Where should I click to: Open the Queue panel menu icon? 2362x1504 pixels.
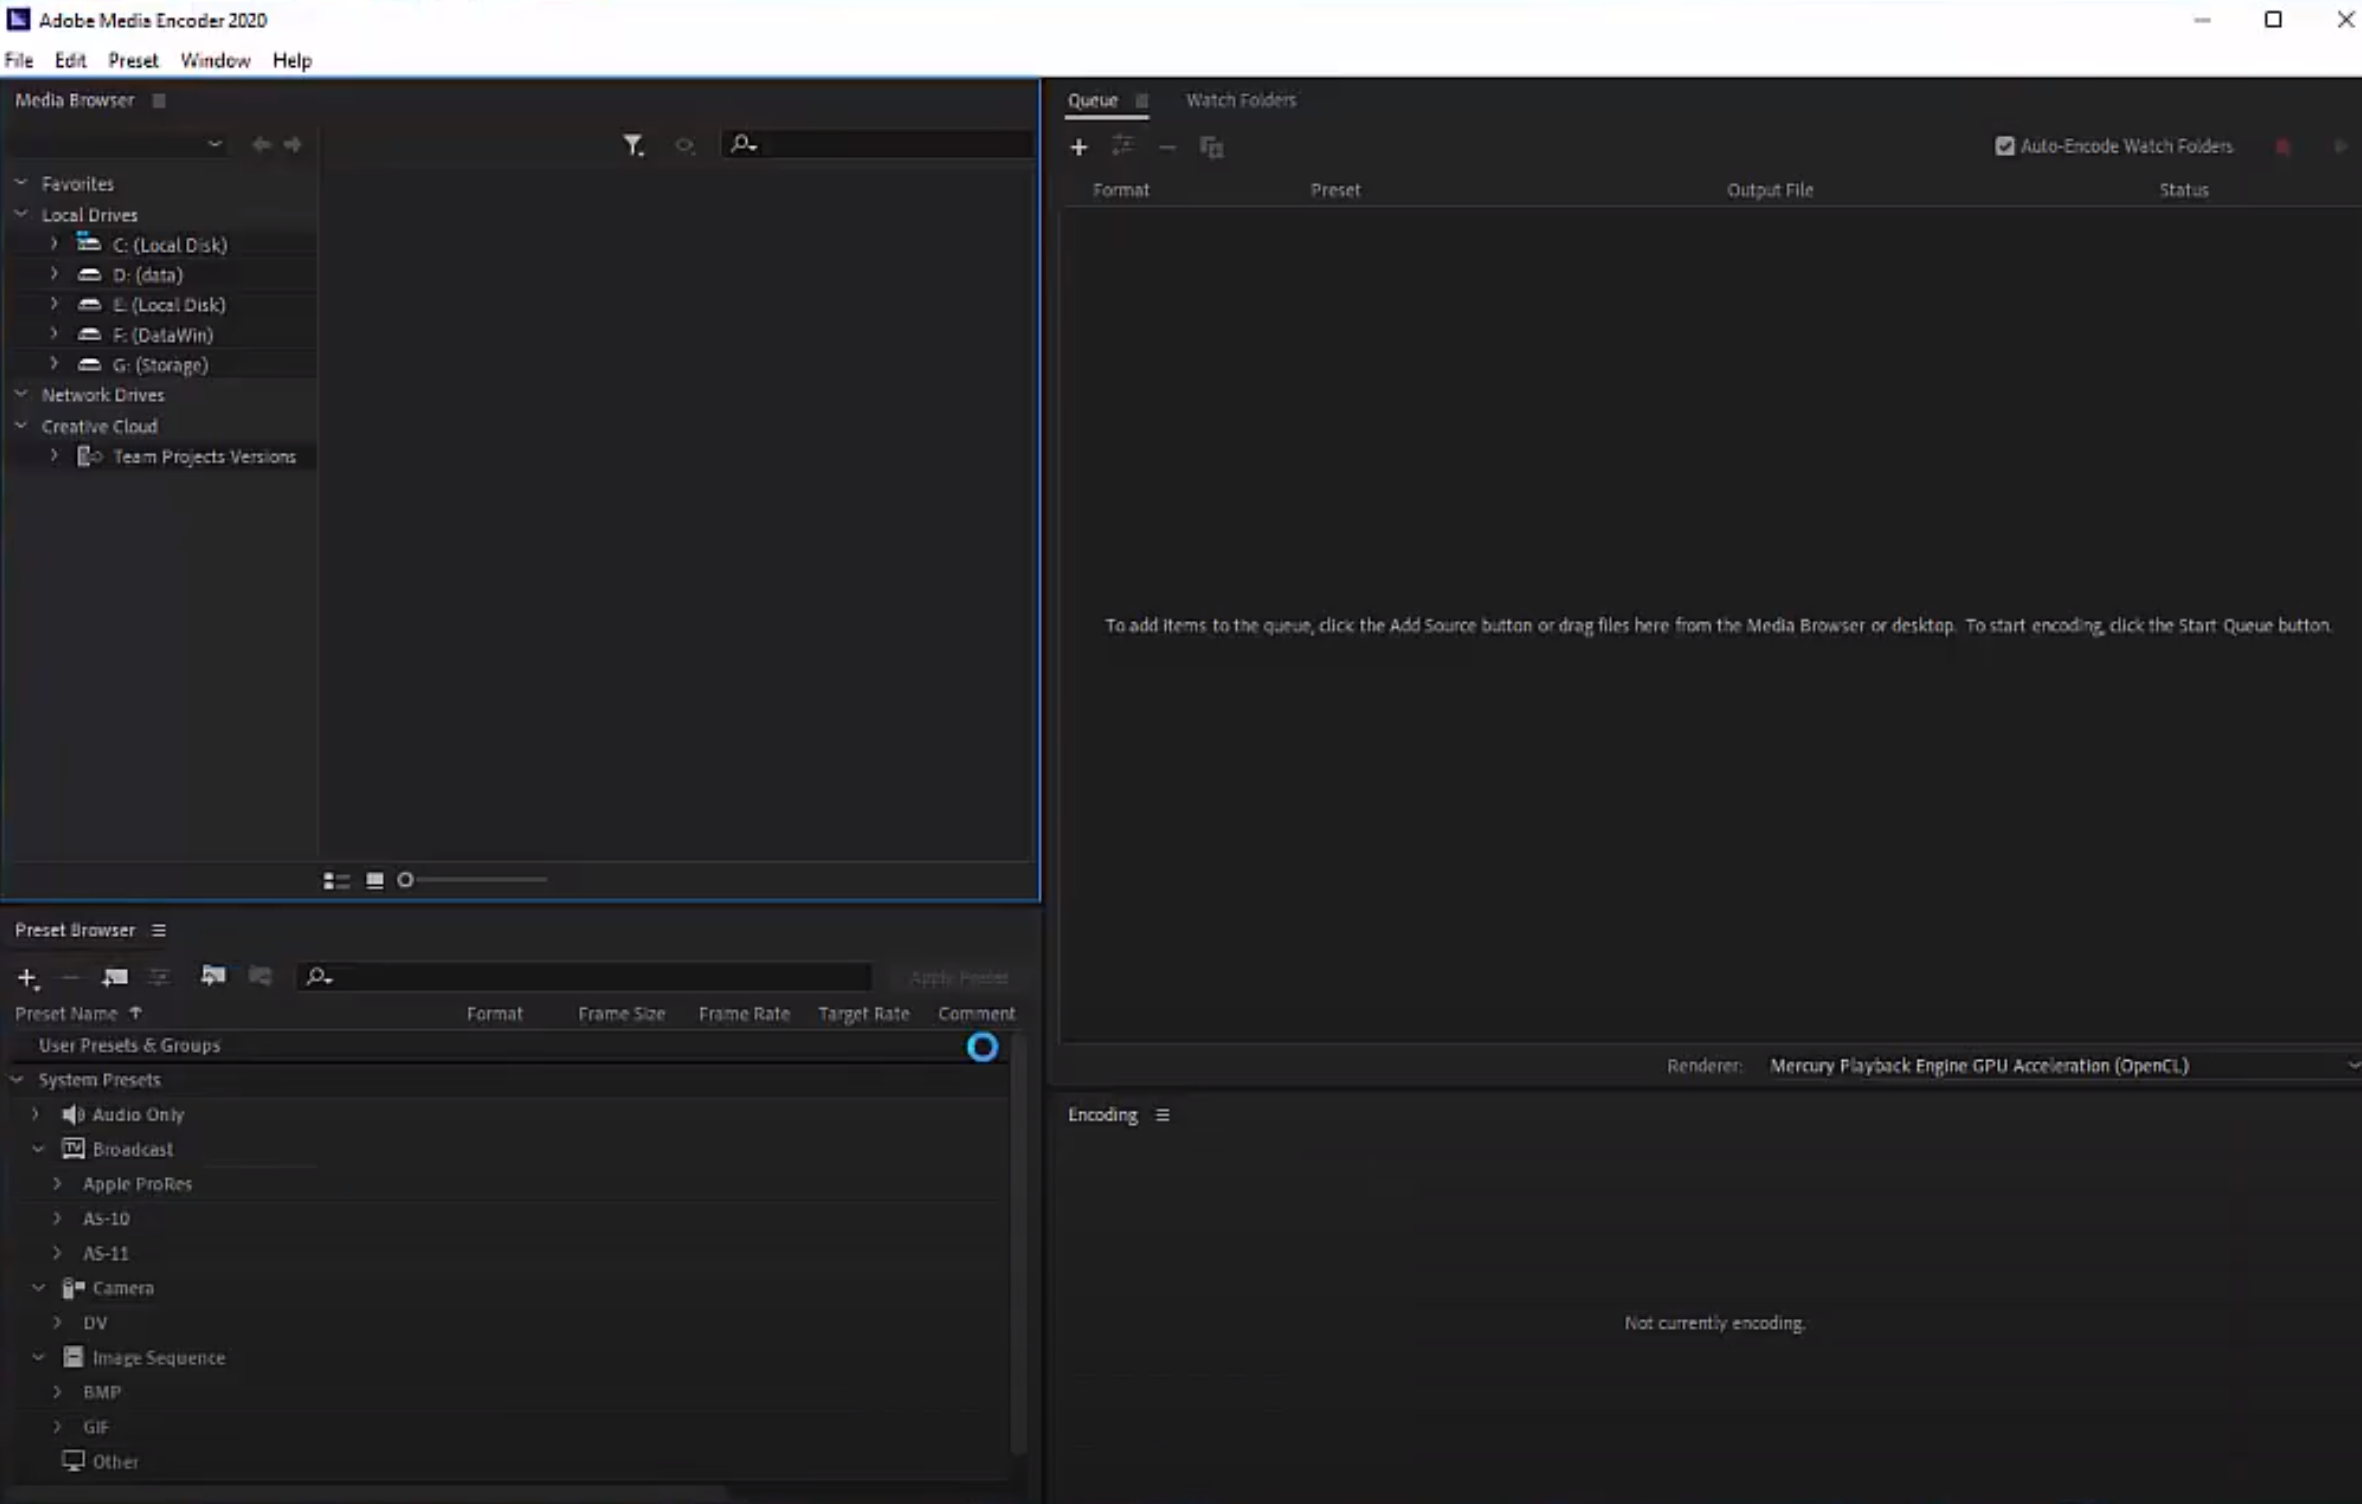pyautogui.click(x=1141, y=100)
